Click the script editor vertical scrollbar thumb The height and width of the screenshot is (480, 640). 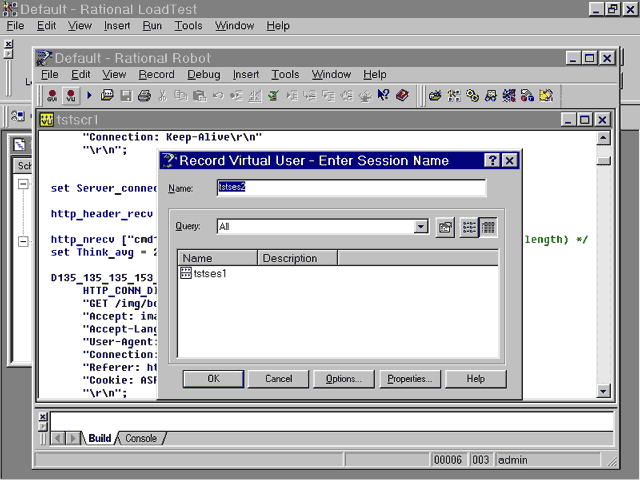(x=603, y=160)
